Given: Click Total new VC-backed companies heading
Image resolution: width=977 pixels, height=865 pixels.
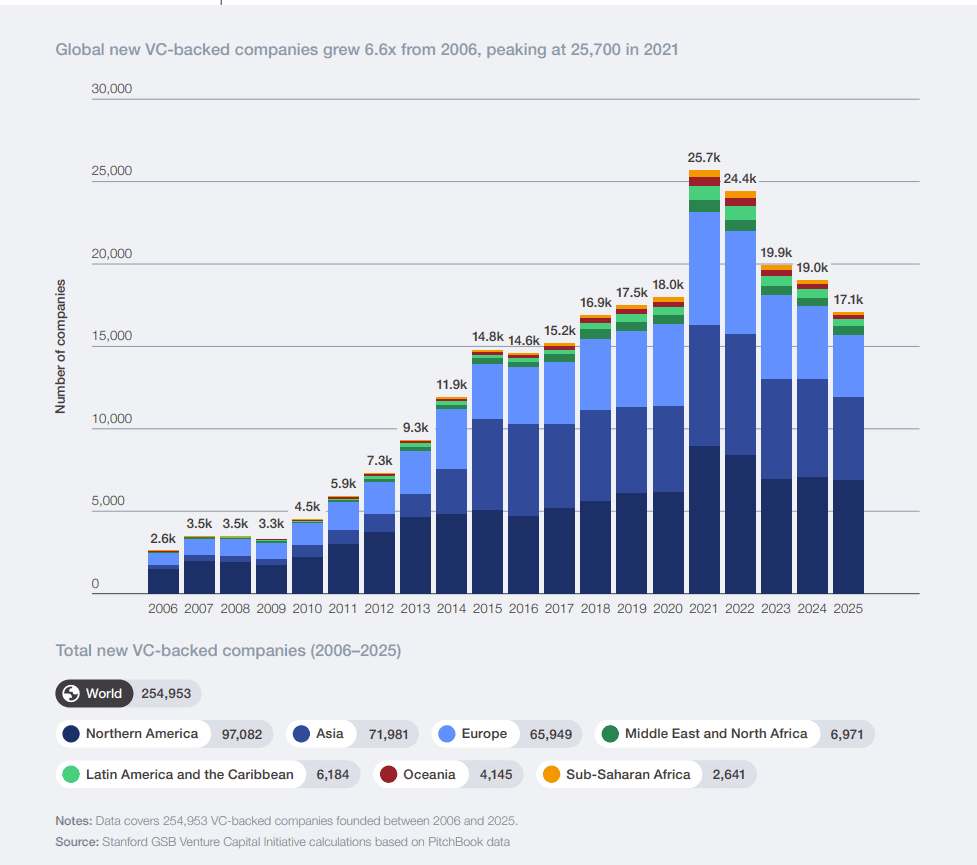Looking at the screenshot, I should pos(228,651).
